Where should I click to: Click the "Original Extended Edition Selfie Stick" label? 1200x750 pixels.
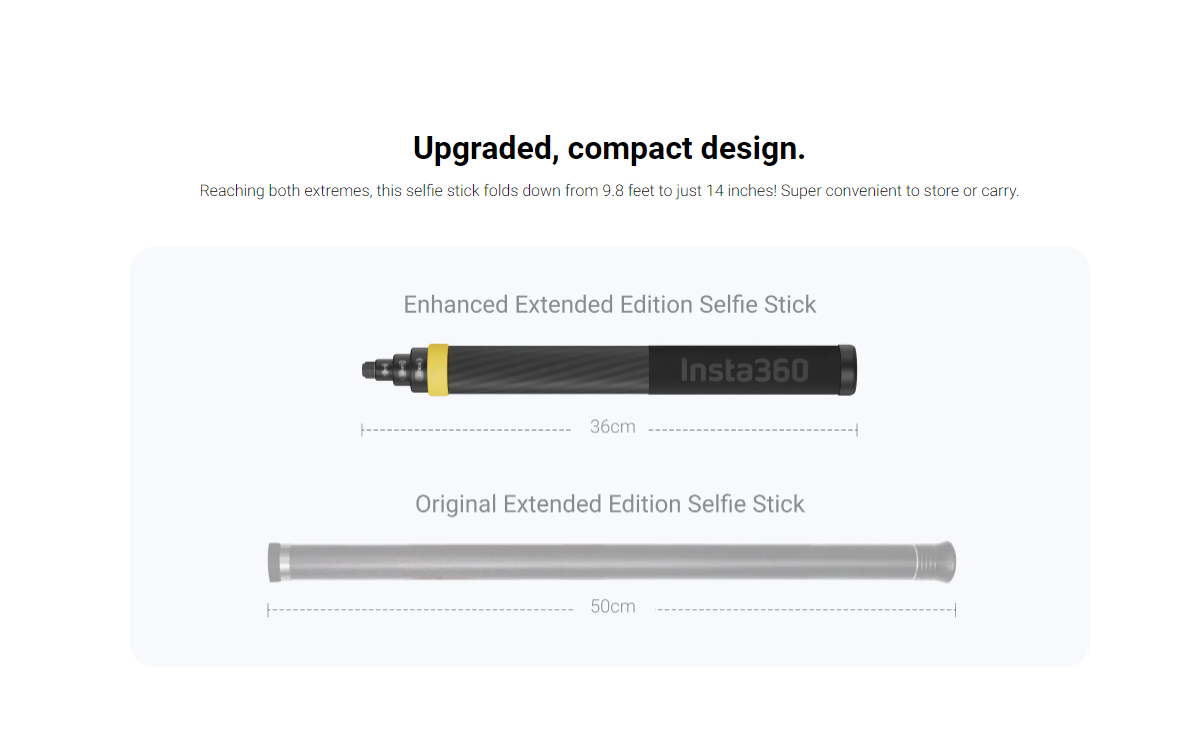tap(610, 503)
